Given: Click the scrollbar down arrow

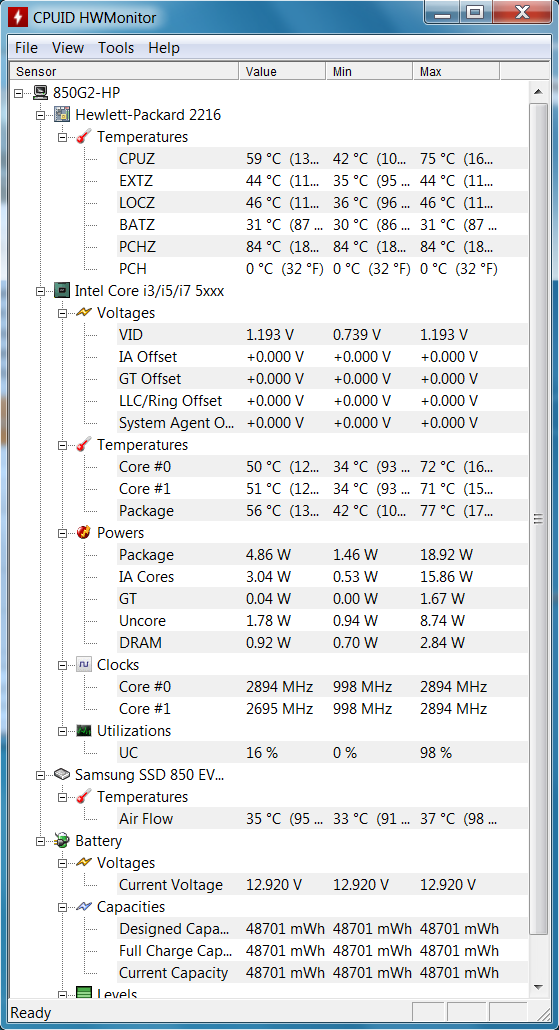Looking at the screenshot, I should (x=538, y=987).
